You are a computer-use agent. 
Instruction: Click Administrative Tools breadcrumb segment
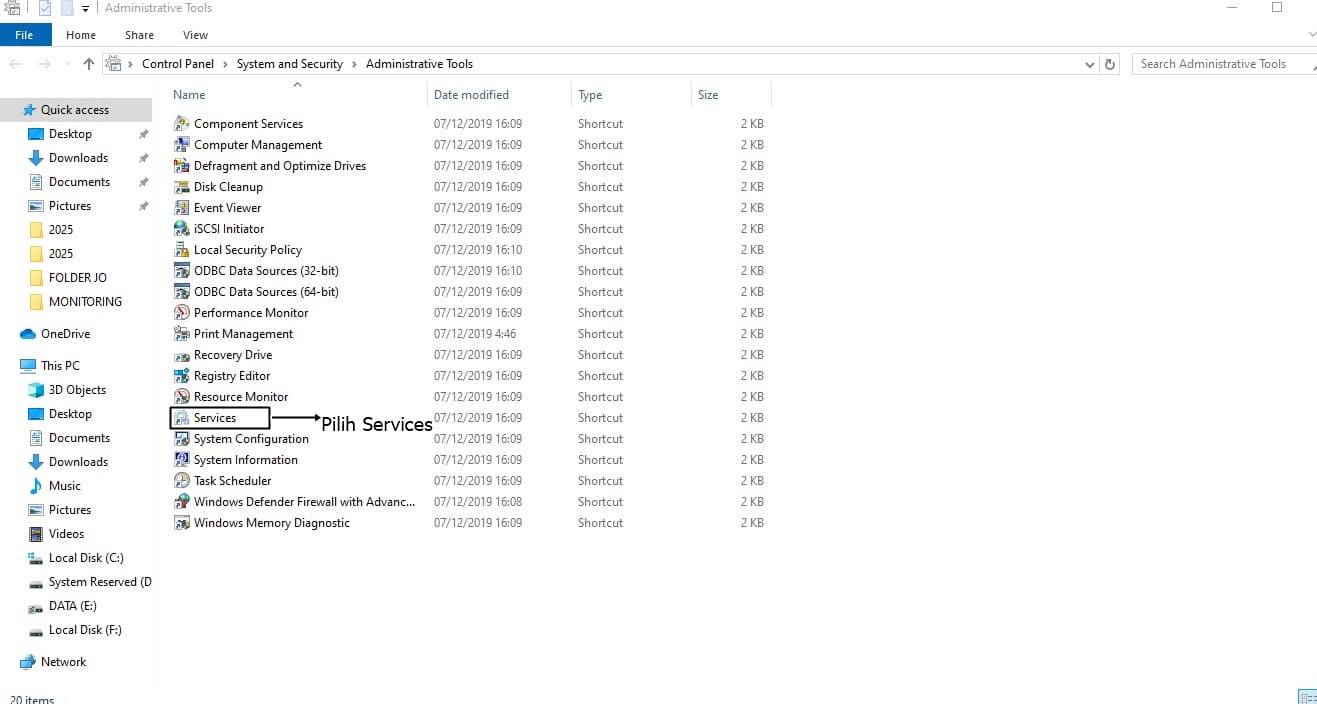tap(419, 63)
